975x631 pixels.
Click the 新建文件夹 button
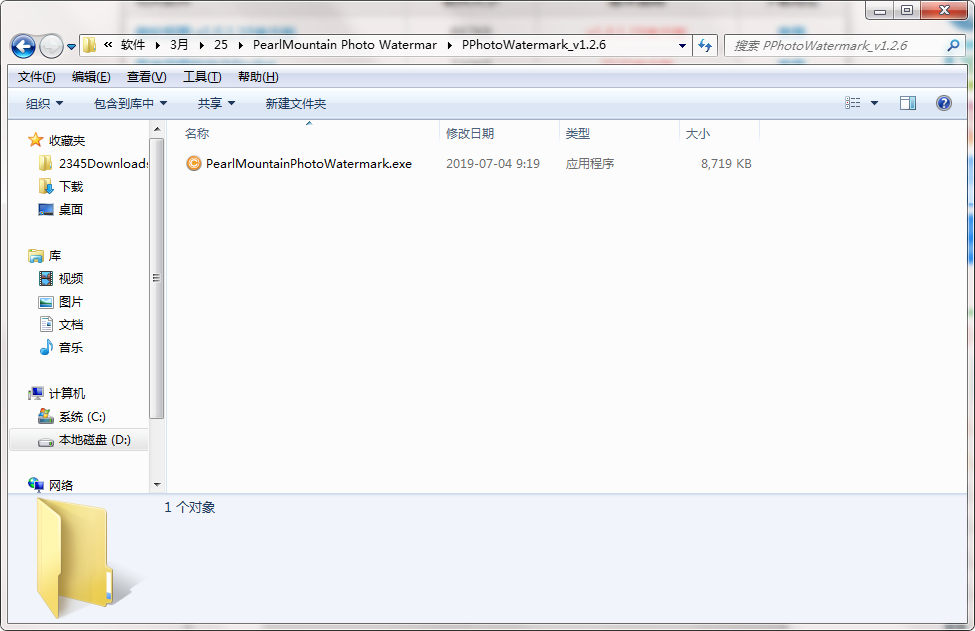(295, 103)
